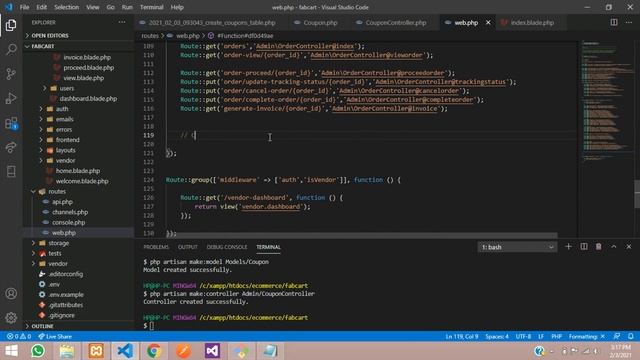Open WhatsApp from the taskbar

[x=38, y=351]
